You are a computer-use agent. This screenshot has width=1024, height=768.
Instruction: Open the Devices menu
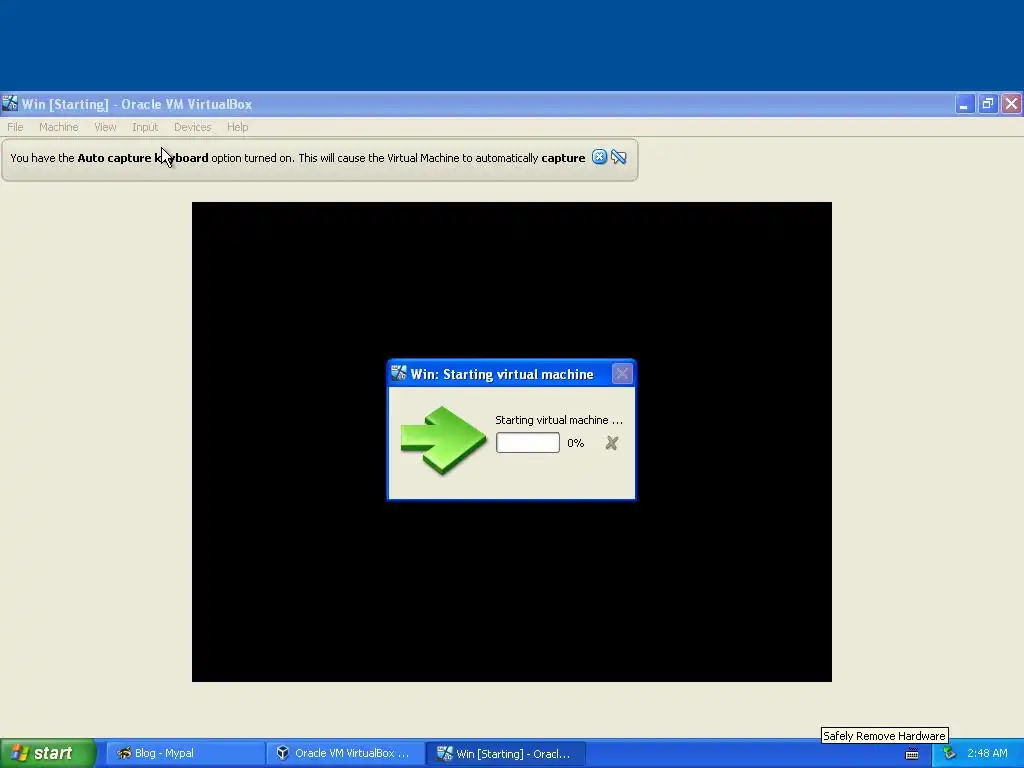[x=192, y=127]
